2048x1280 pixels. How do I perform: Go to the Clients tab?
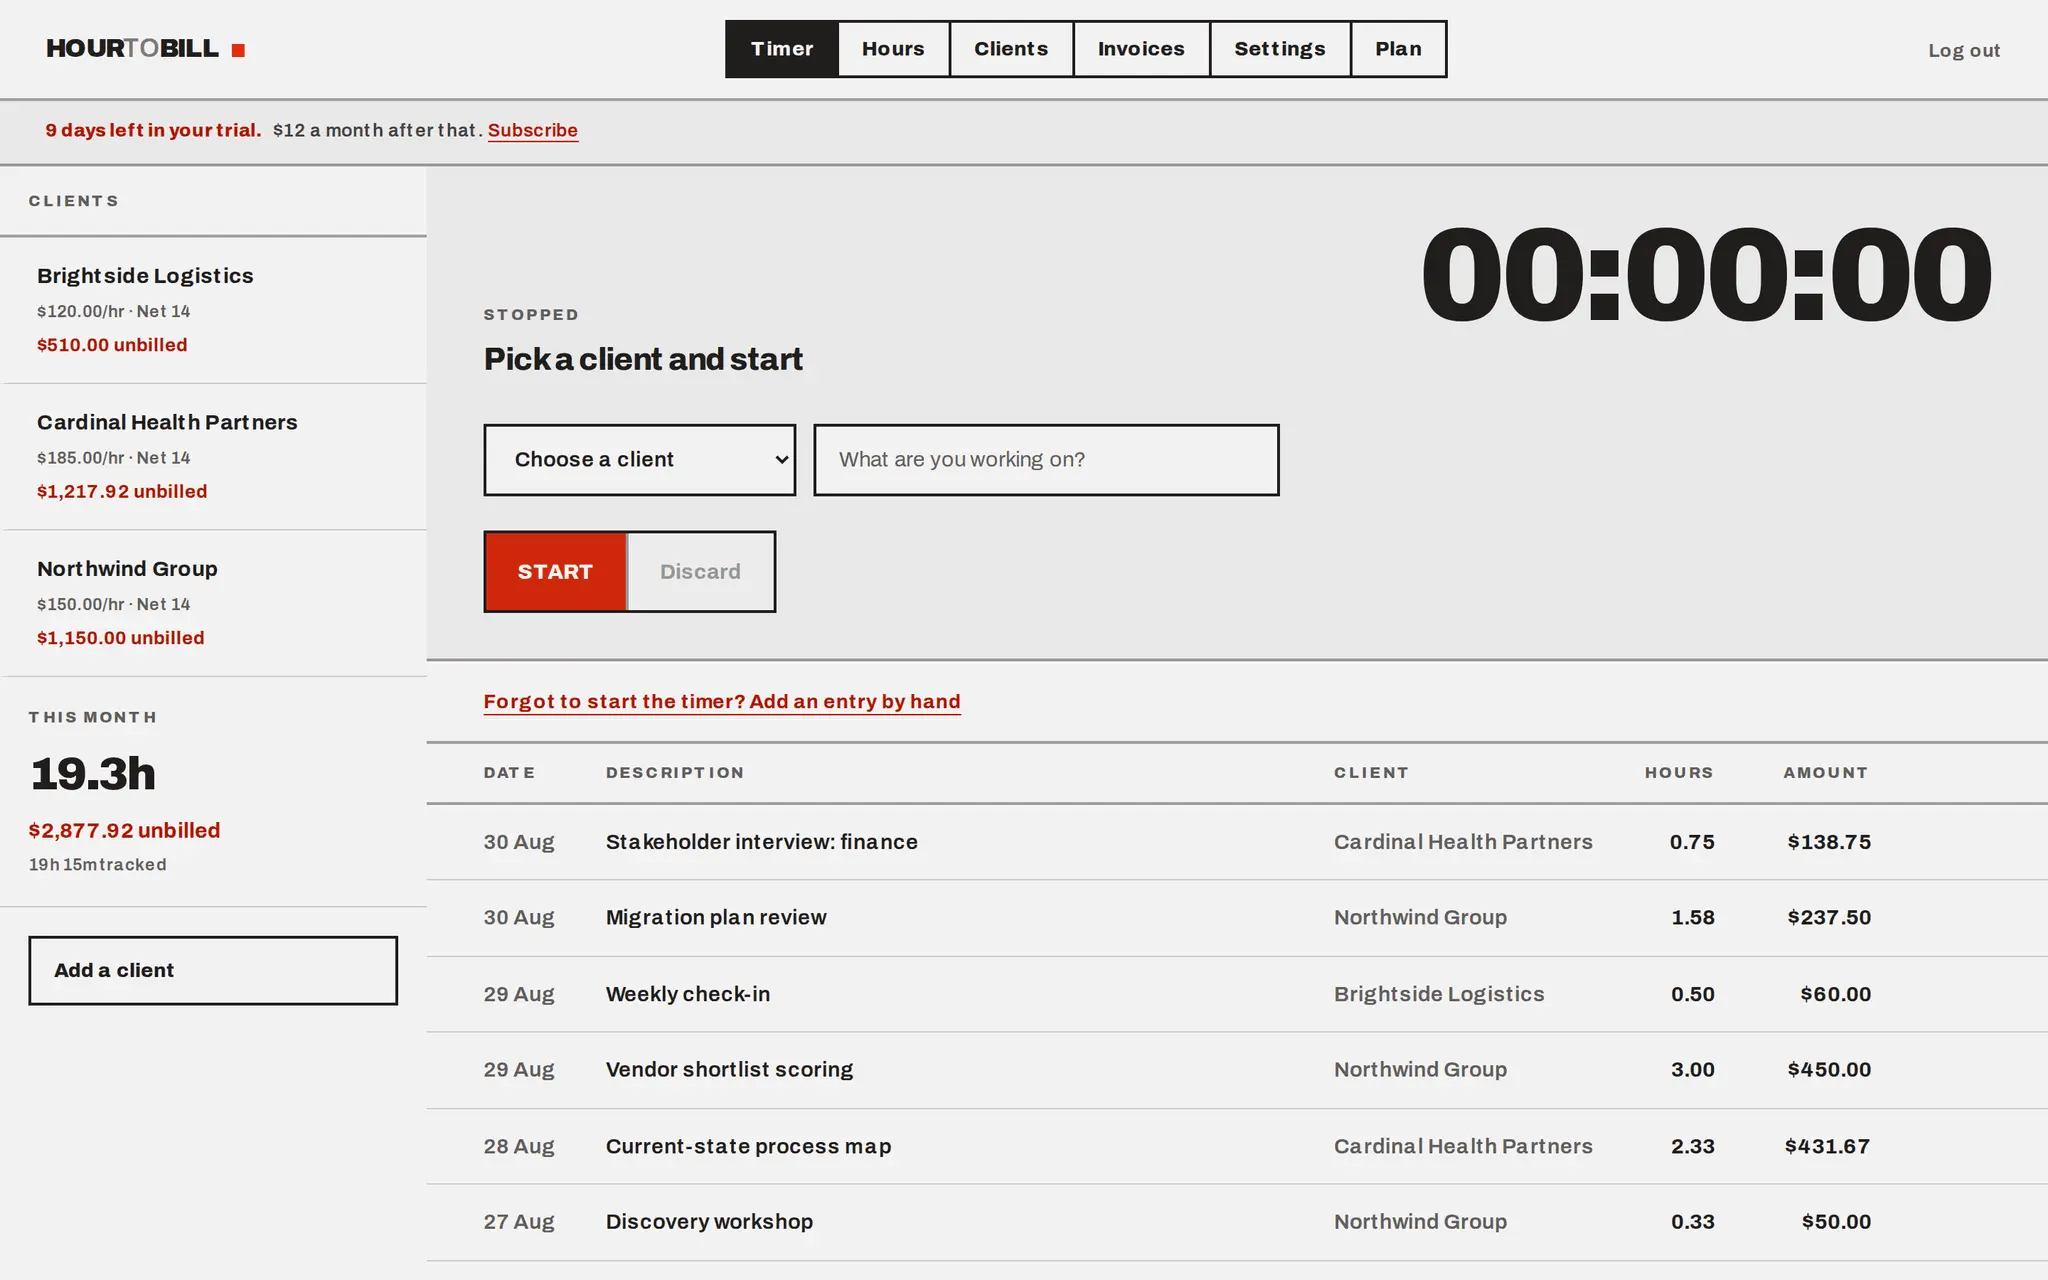coord(1011,49)
